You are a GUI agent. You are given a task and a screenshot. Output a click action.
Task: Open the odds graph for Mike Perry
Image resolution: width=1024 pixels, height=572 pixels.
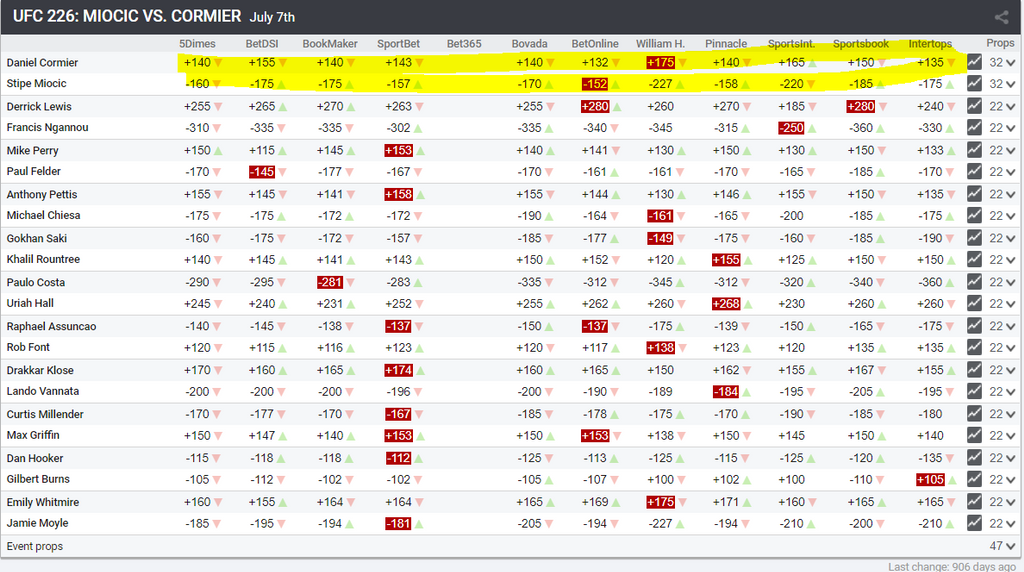[974, 150]
